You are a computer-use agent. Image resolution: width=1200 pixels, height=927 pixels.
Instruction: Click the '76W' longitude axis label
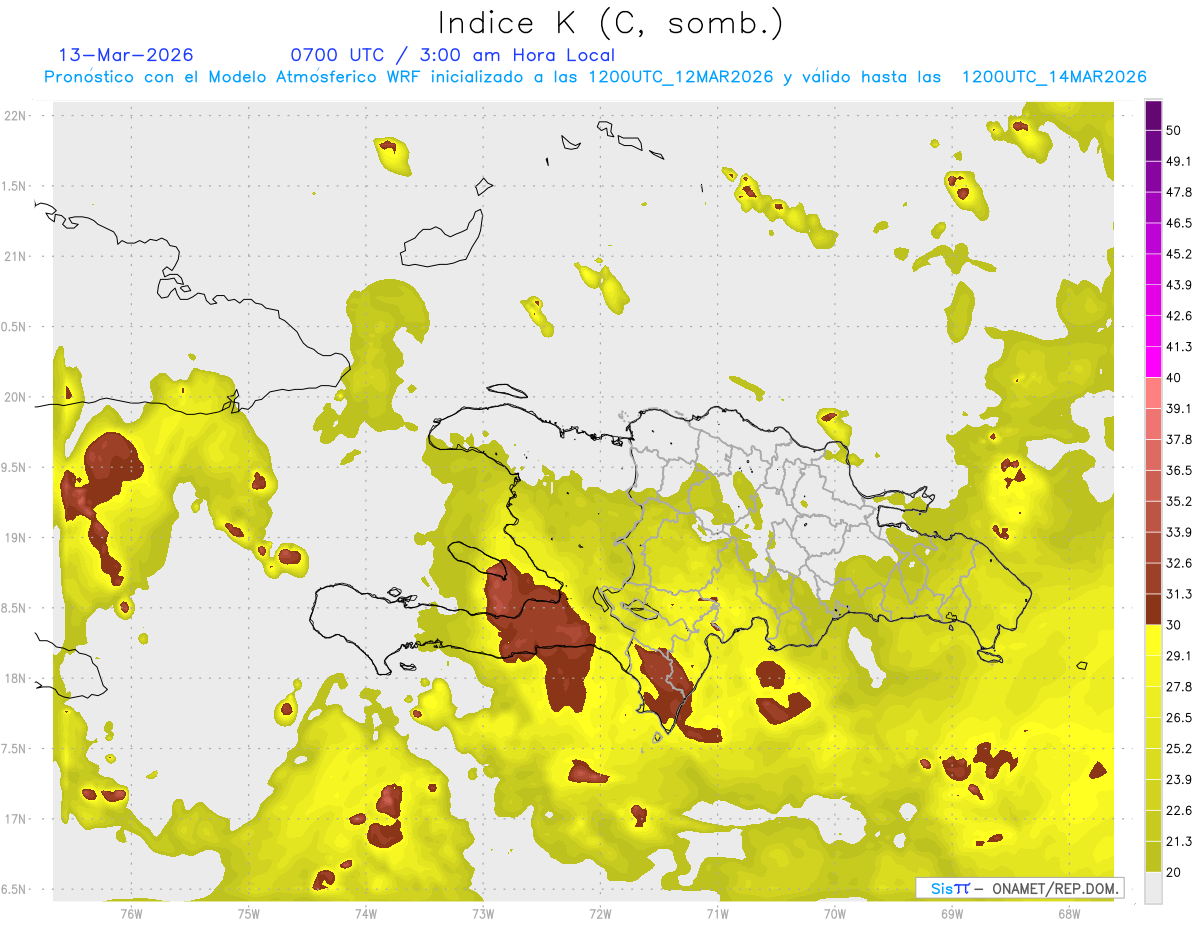point(131,913)
